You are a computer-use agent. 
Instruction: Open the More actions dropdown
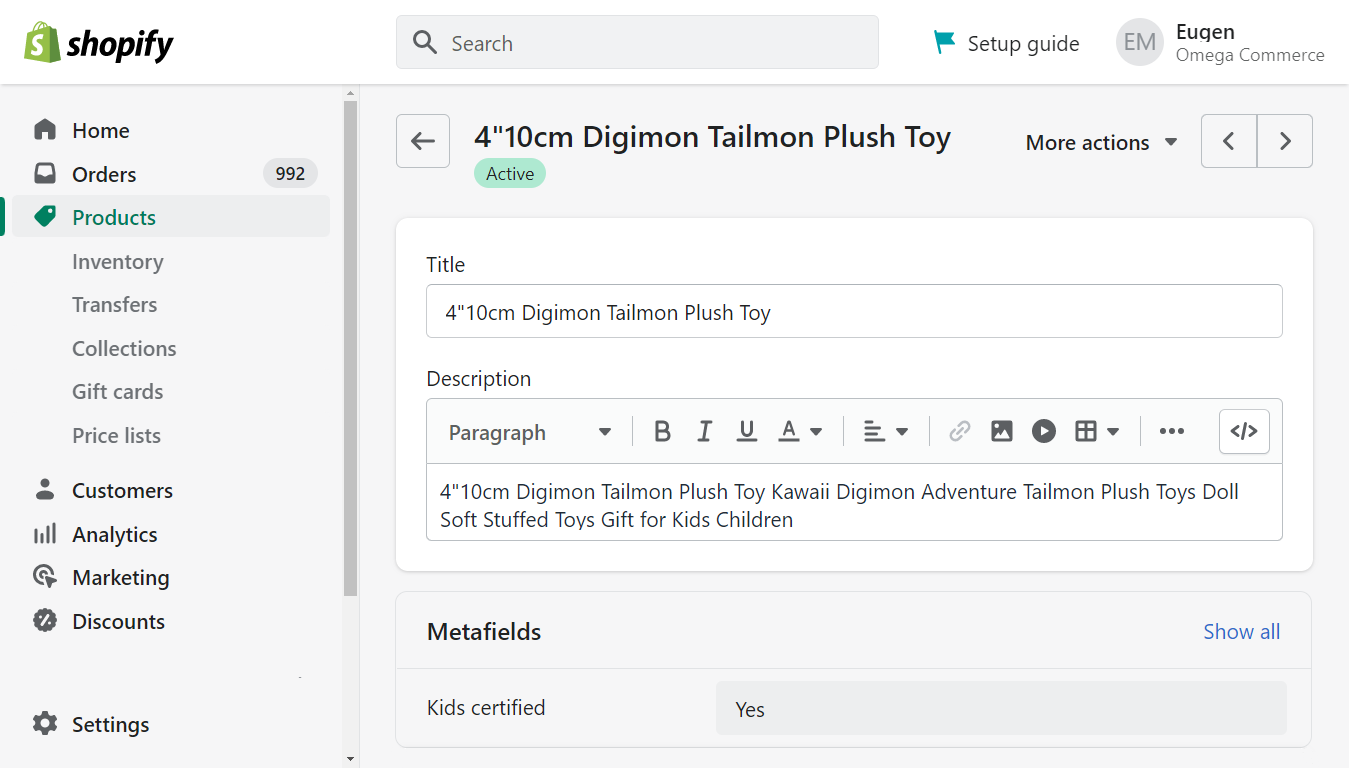(1102, 142)
